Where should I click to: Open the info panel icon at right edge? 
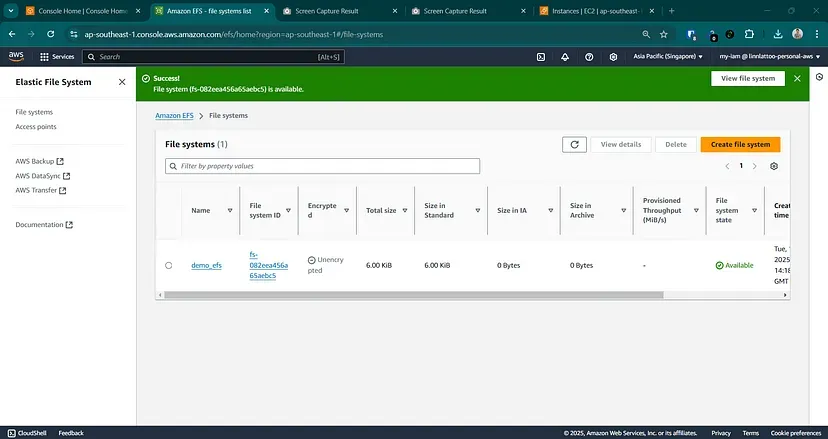[x=819, y=77]
